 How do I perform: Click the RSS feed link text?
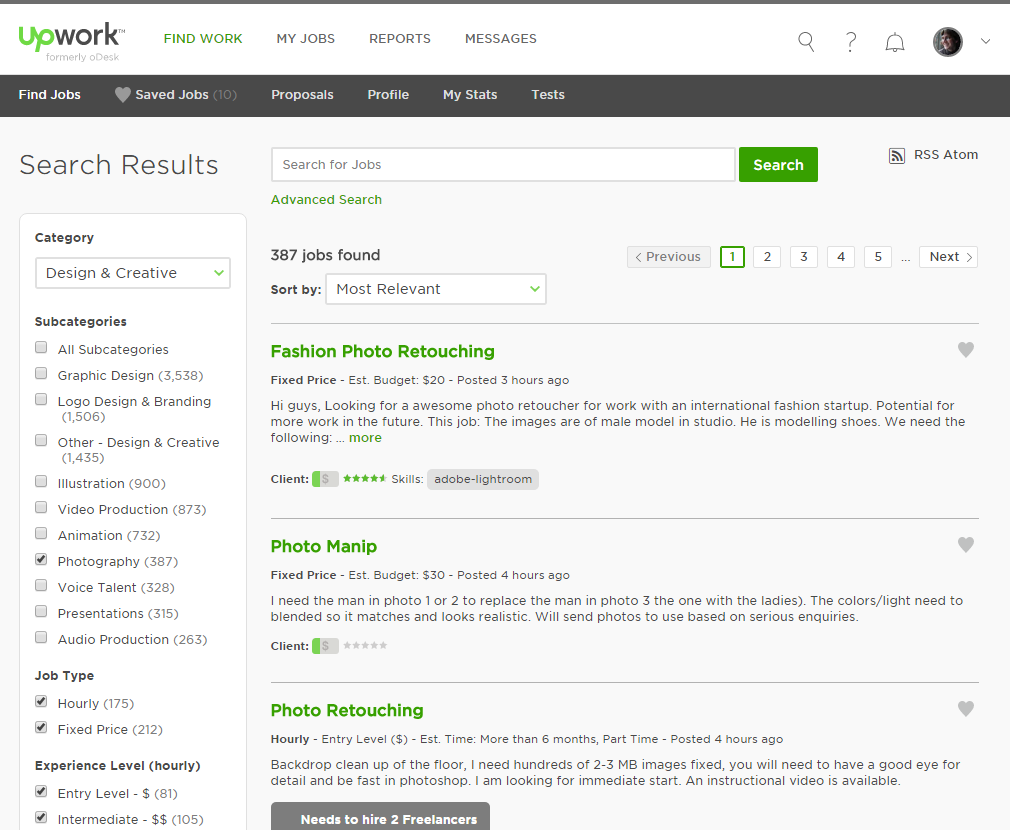click(x=927, y=155)
